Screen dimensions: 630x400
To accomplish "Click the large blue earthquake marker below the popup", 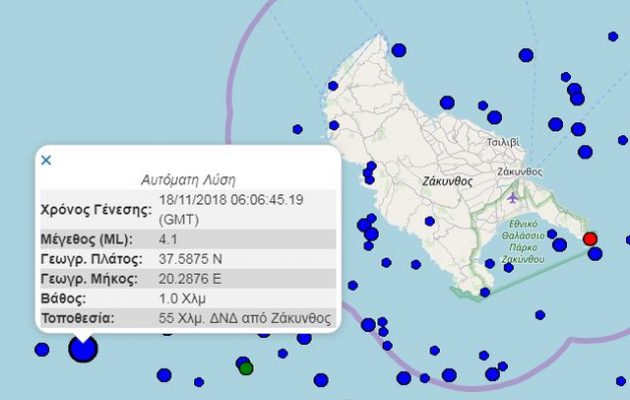I will (x=82, y=348).
